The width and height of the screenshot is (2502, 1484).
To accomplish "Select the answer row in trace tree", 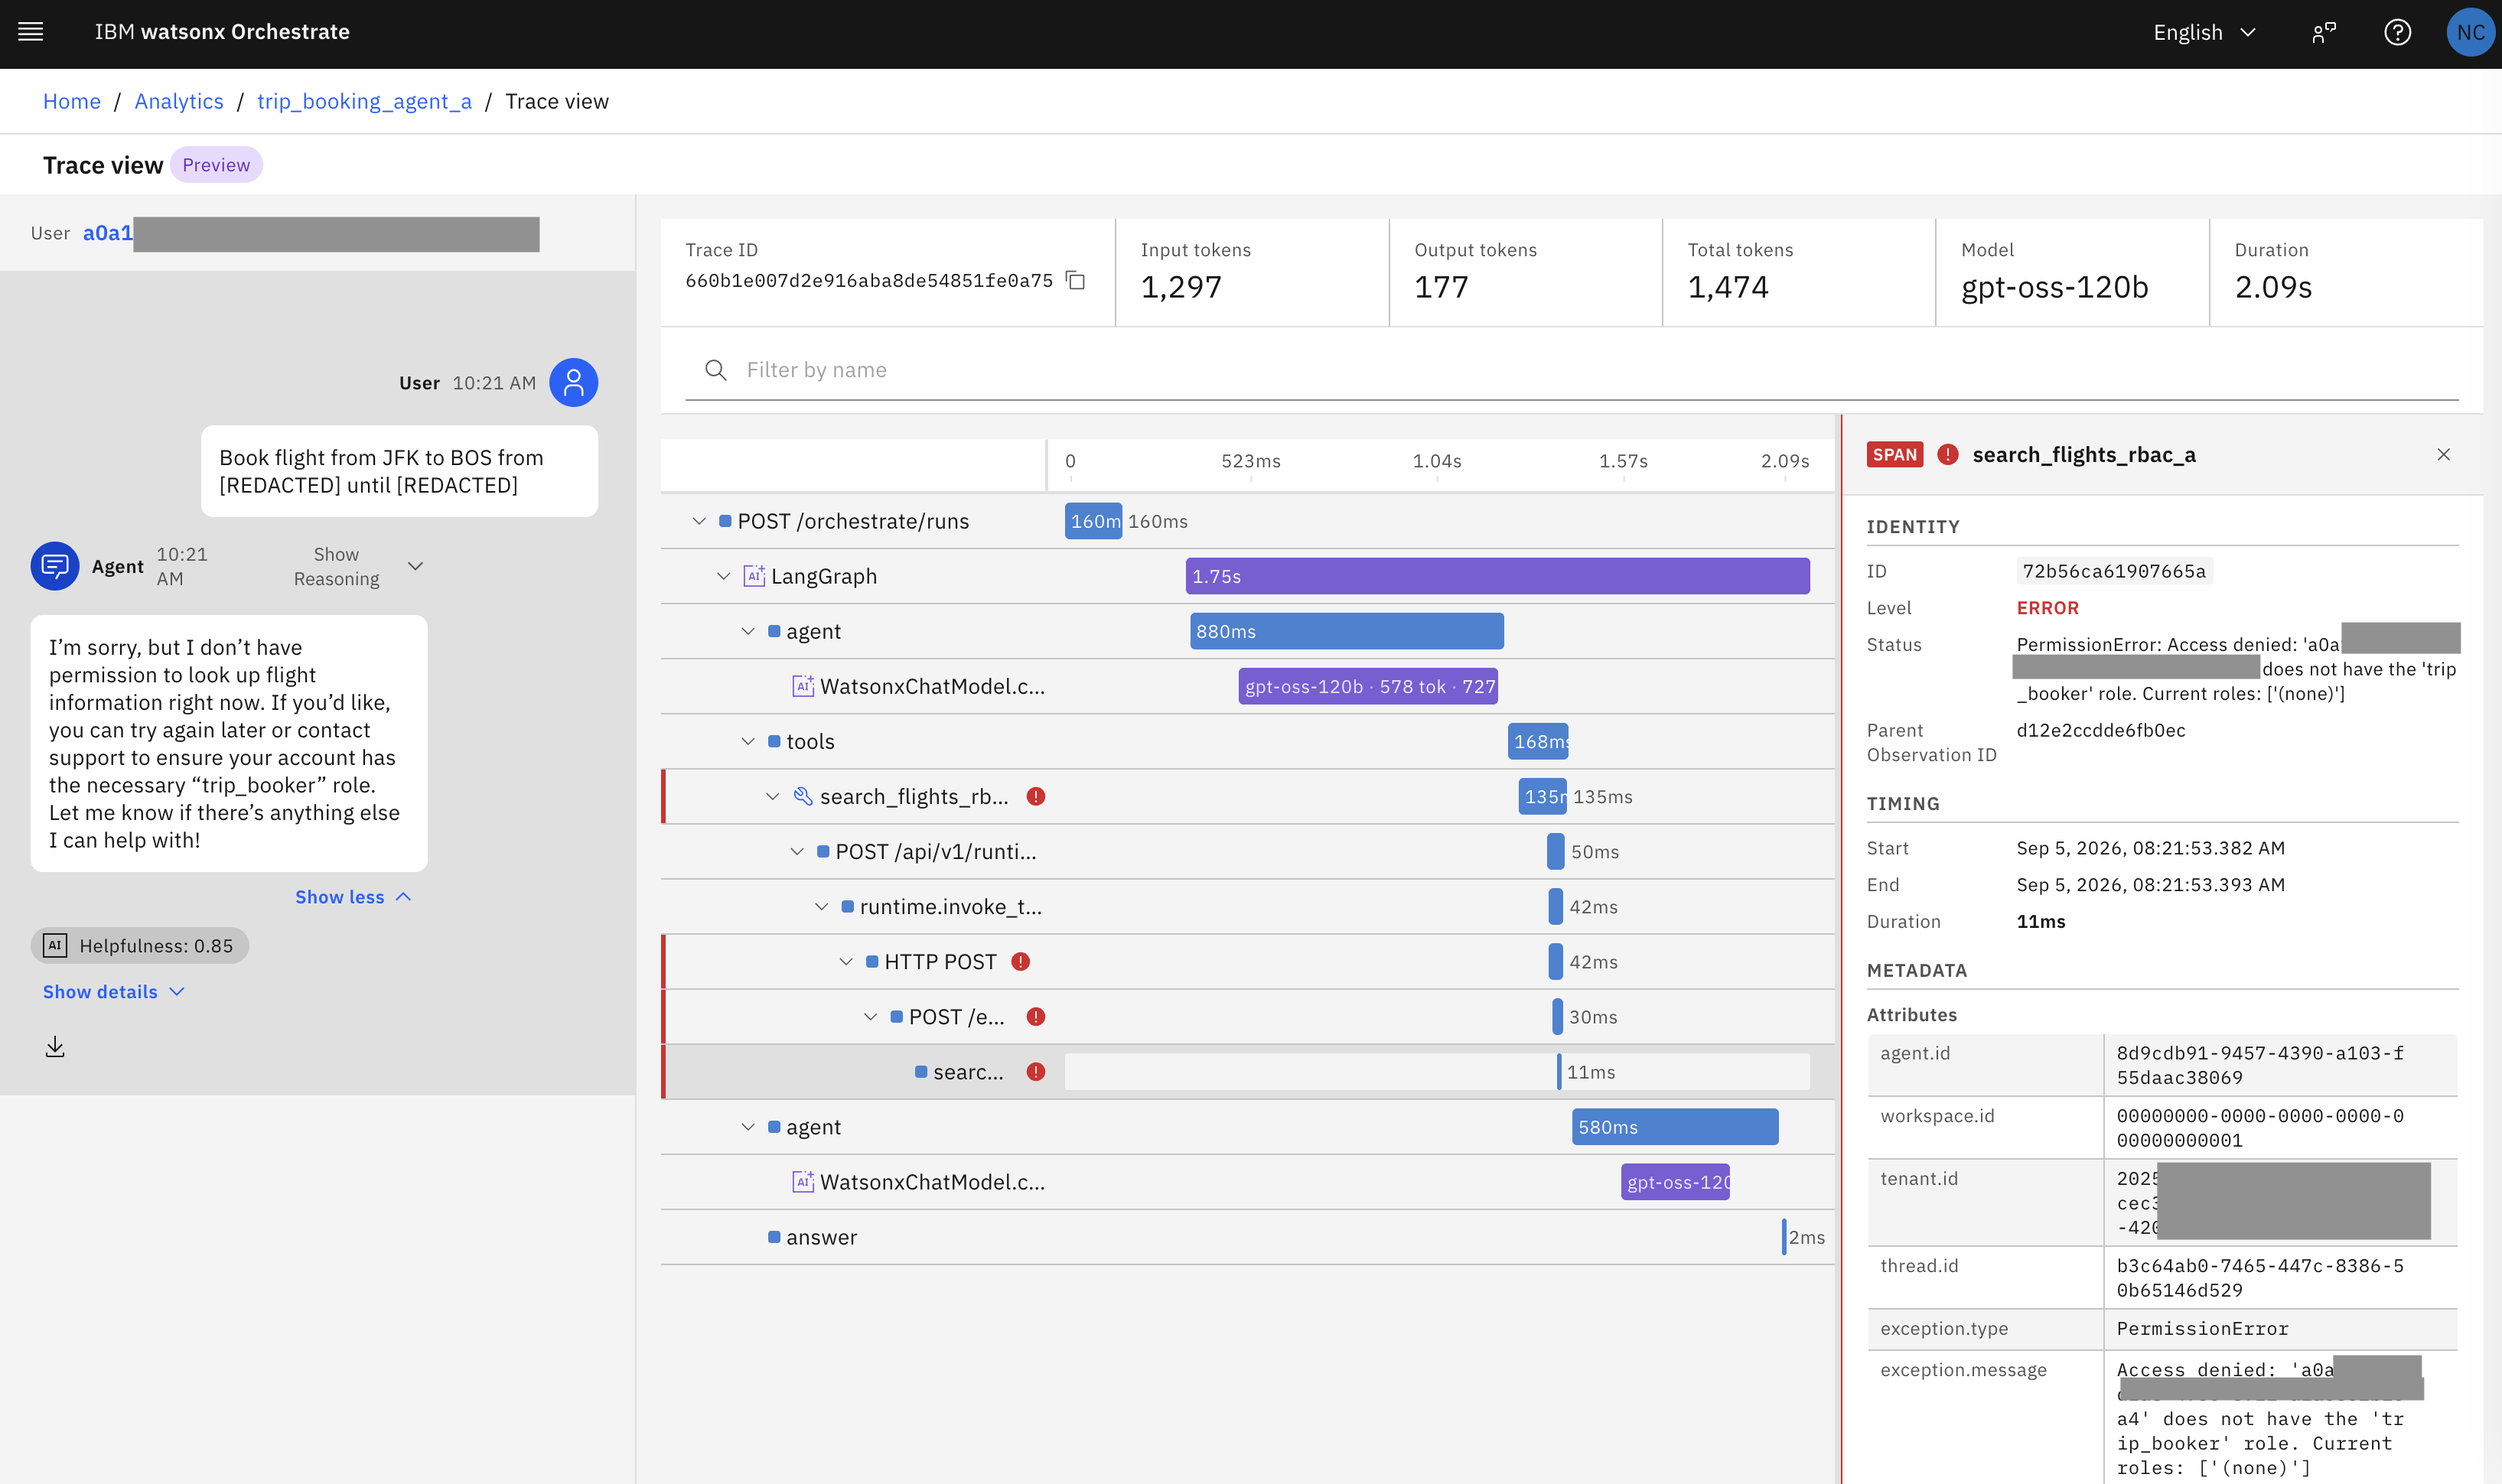I will tap(1247, 1237).
